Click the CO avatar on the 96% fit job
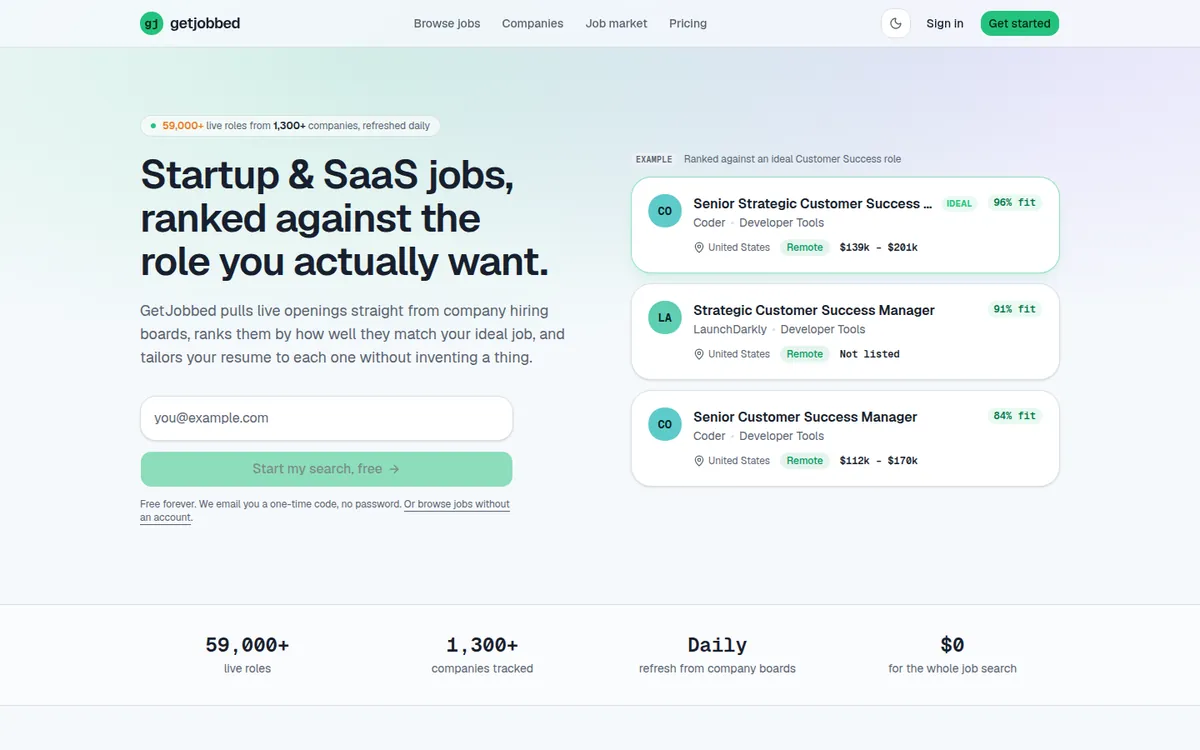 coord(664,211)
